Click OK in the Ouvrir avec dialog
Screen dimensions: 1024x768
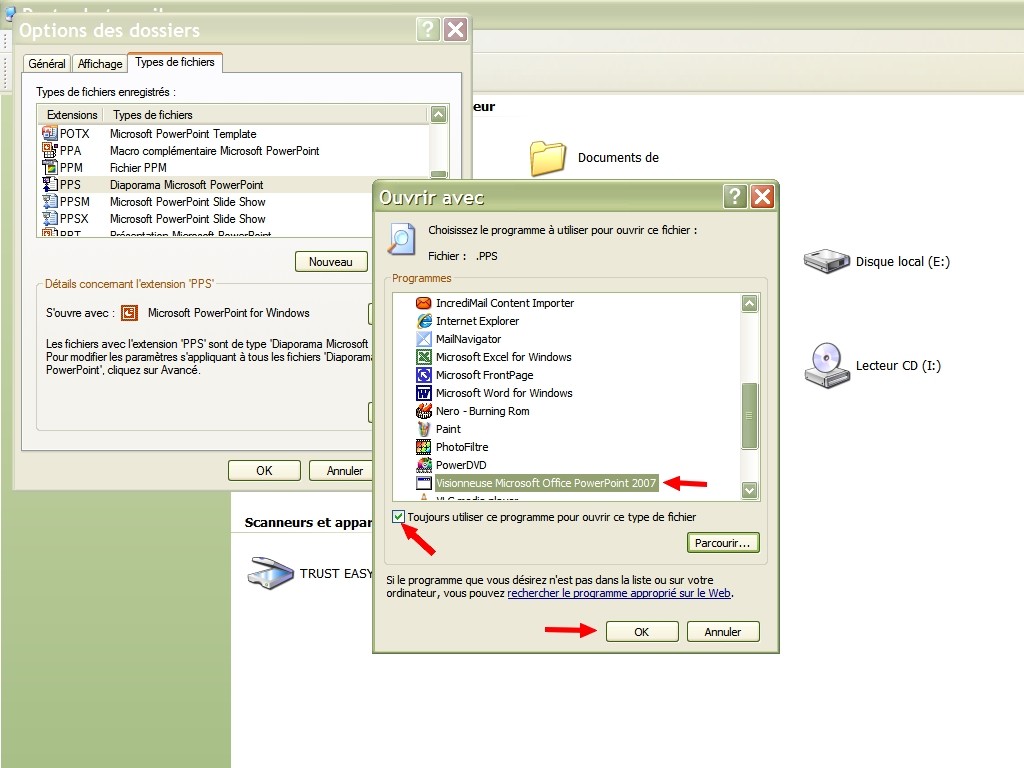[641, 632]
